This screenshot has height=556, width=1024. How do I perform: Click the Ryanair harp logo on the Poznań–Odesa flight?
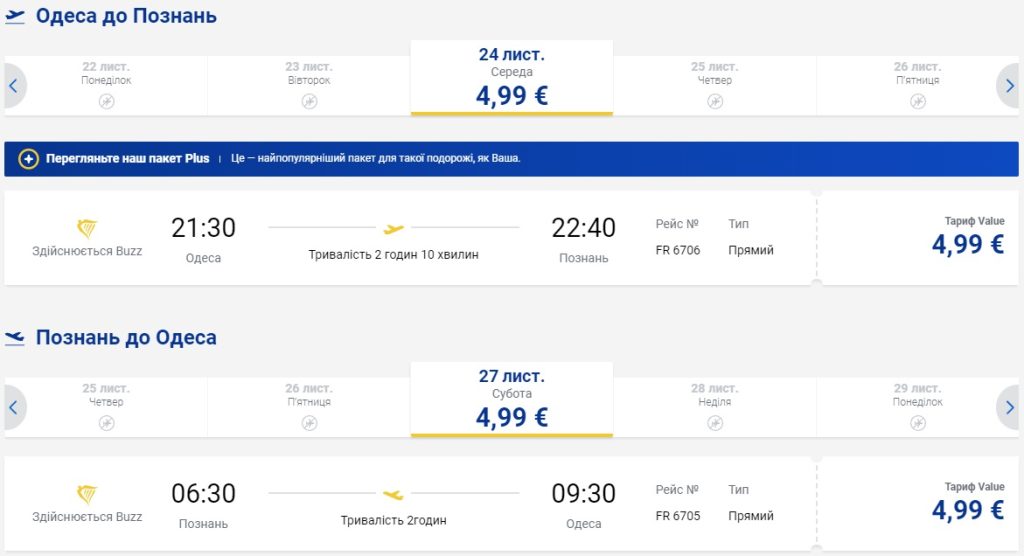(87, 494)
